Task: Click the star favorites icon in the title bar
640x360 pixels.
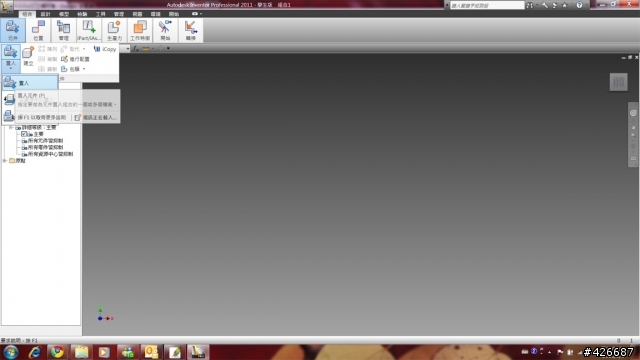Action: coord(565,5)
